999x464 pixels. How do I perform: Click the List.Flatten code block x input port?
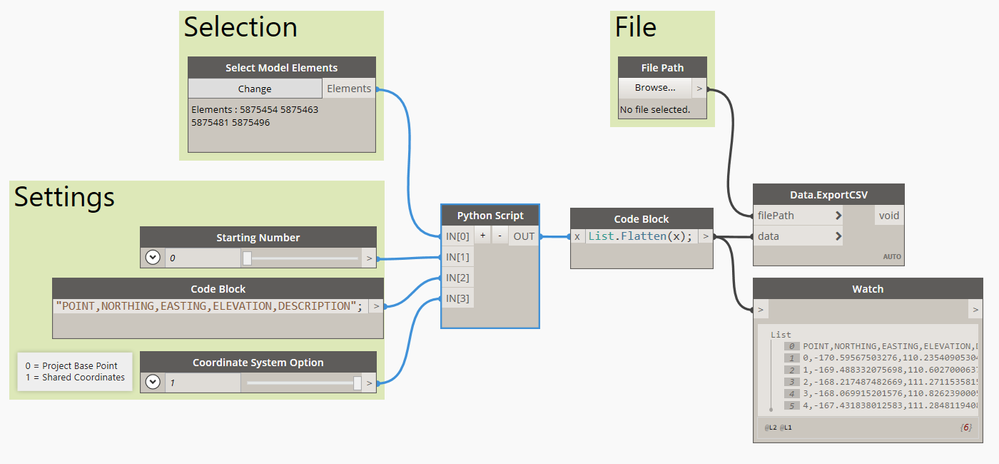click(x=577, y=236)
